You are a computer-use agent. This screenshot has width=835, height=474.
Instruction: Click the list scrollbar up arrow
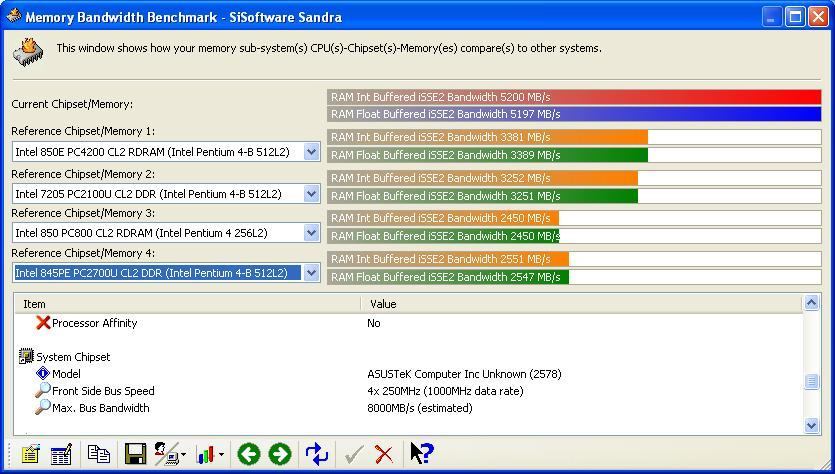811,303
